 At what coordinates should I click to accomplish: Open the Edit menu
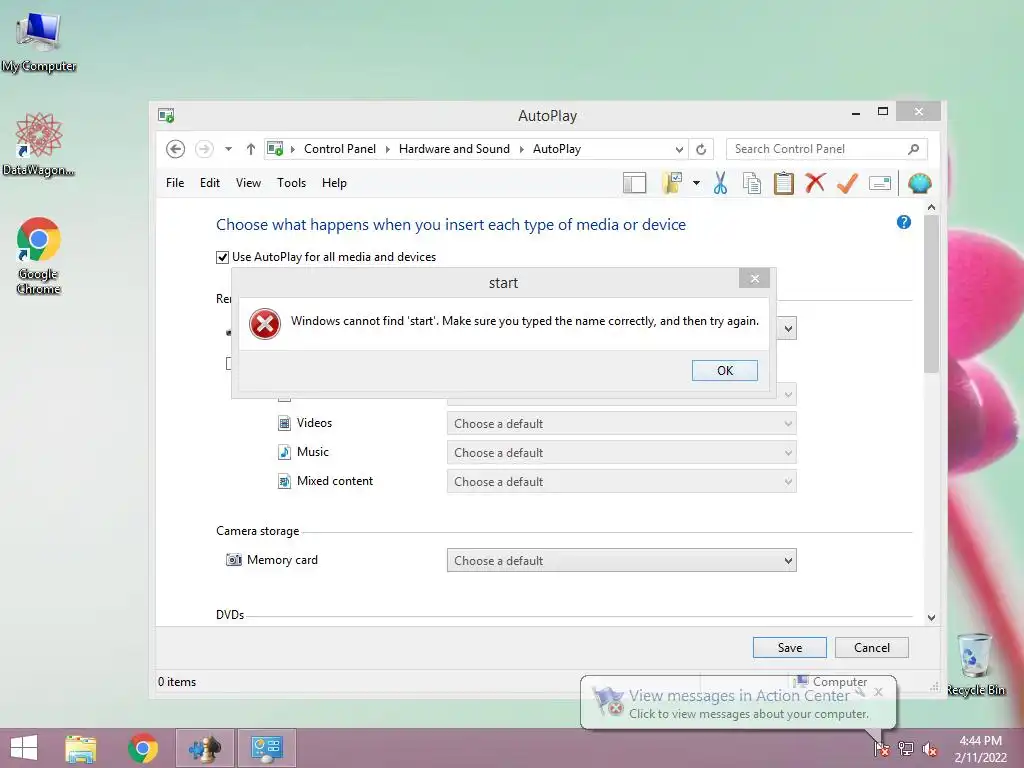pos(210,183)
